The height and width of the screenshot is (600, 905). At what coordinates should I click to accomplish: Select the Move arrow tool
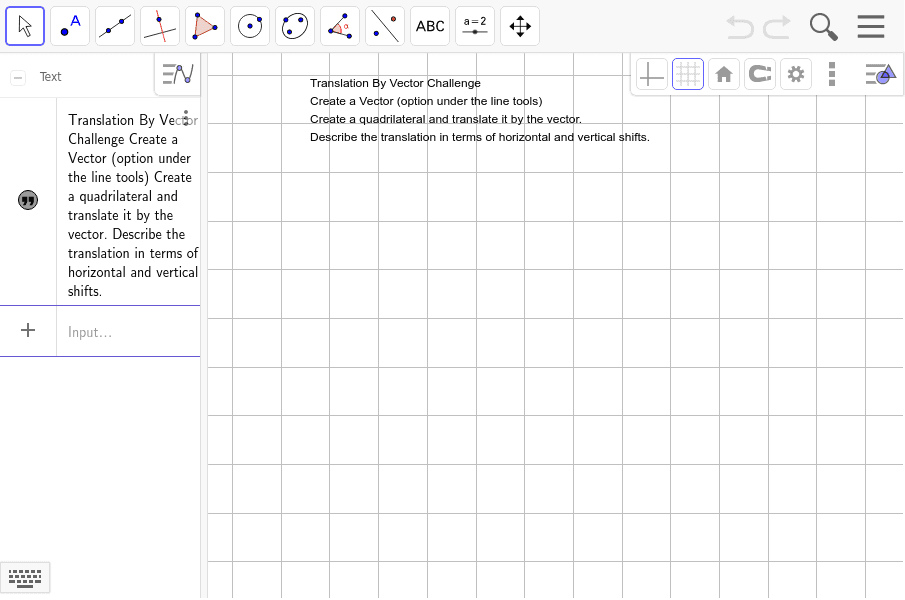click(x=25, y=26)
